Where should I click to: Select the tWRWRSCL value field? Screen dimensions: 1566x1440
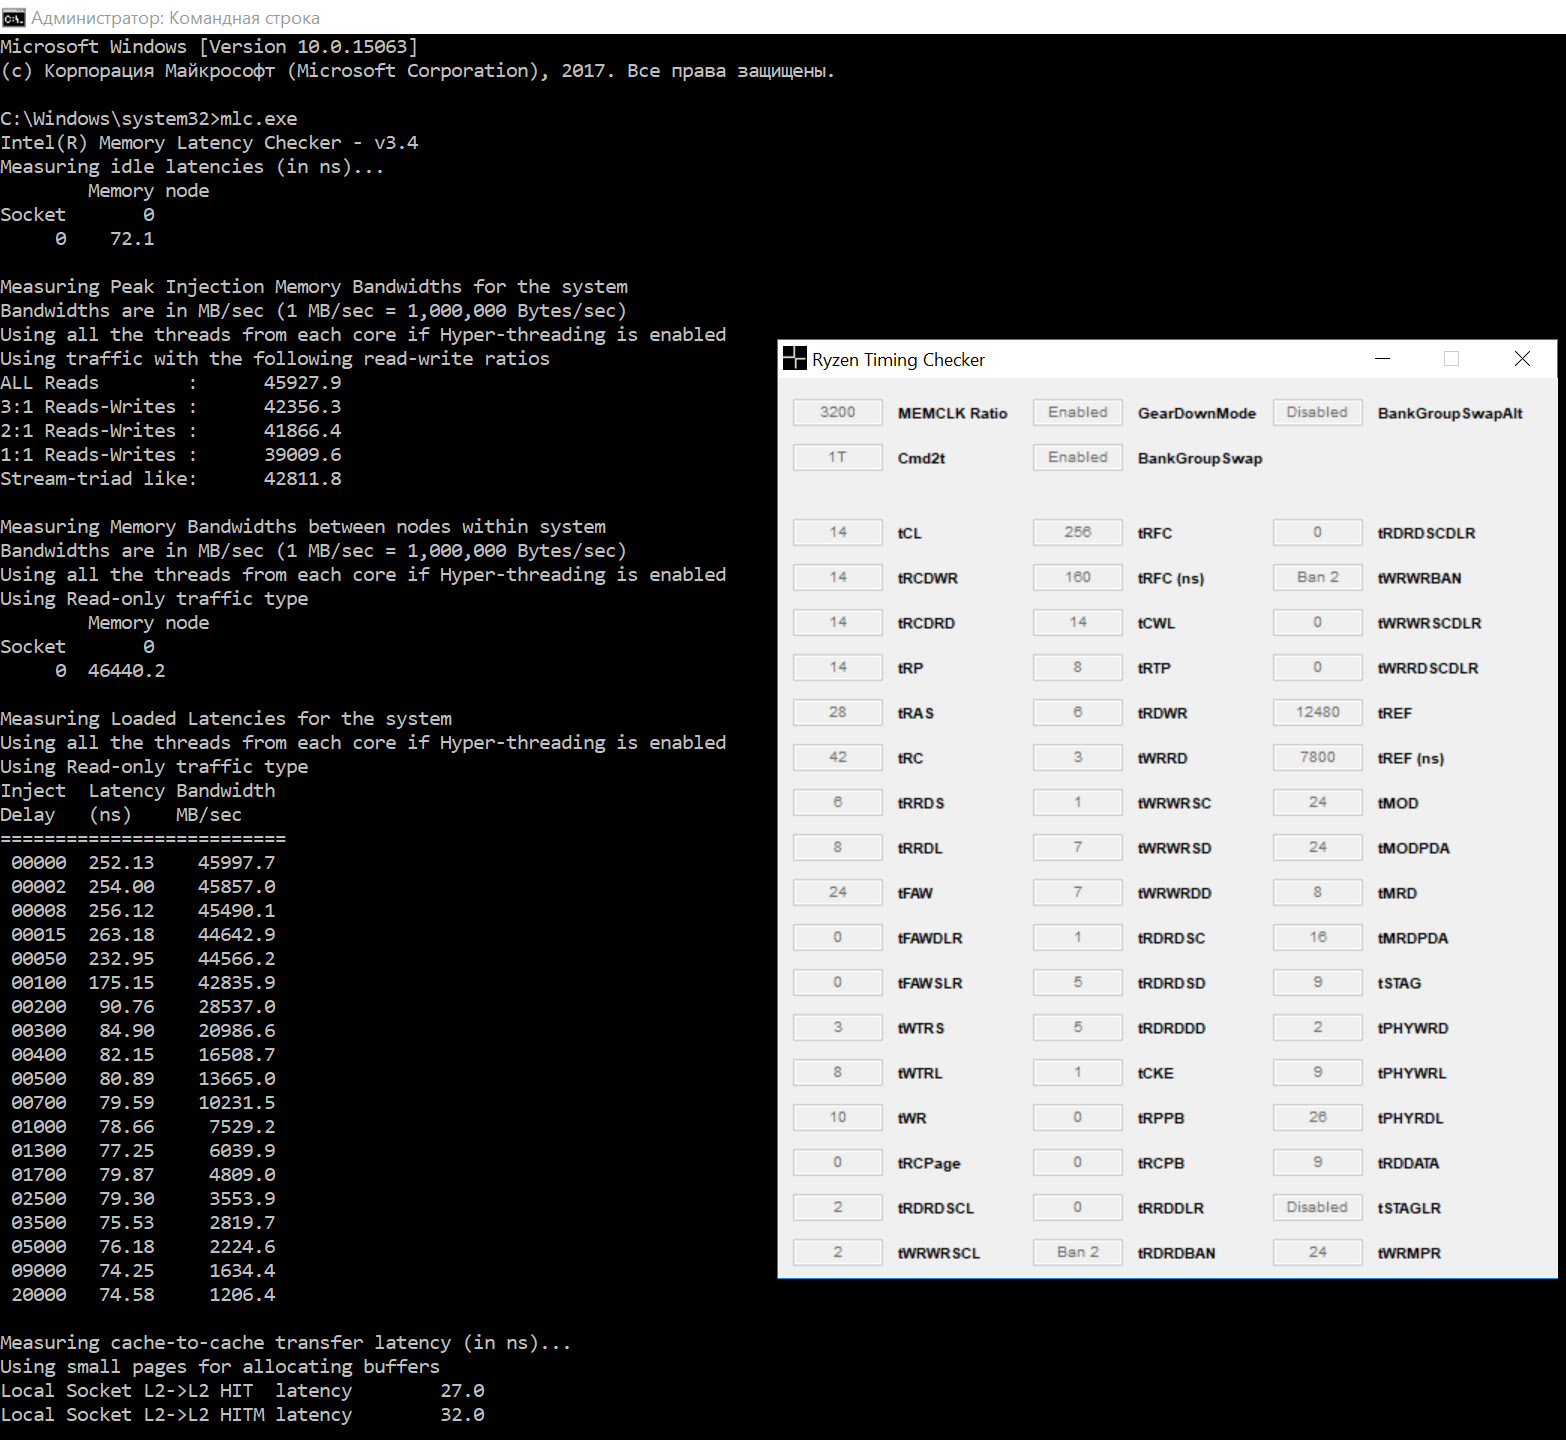point(838,1252)
